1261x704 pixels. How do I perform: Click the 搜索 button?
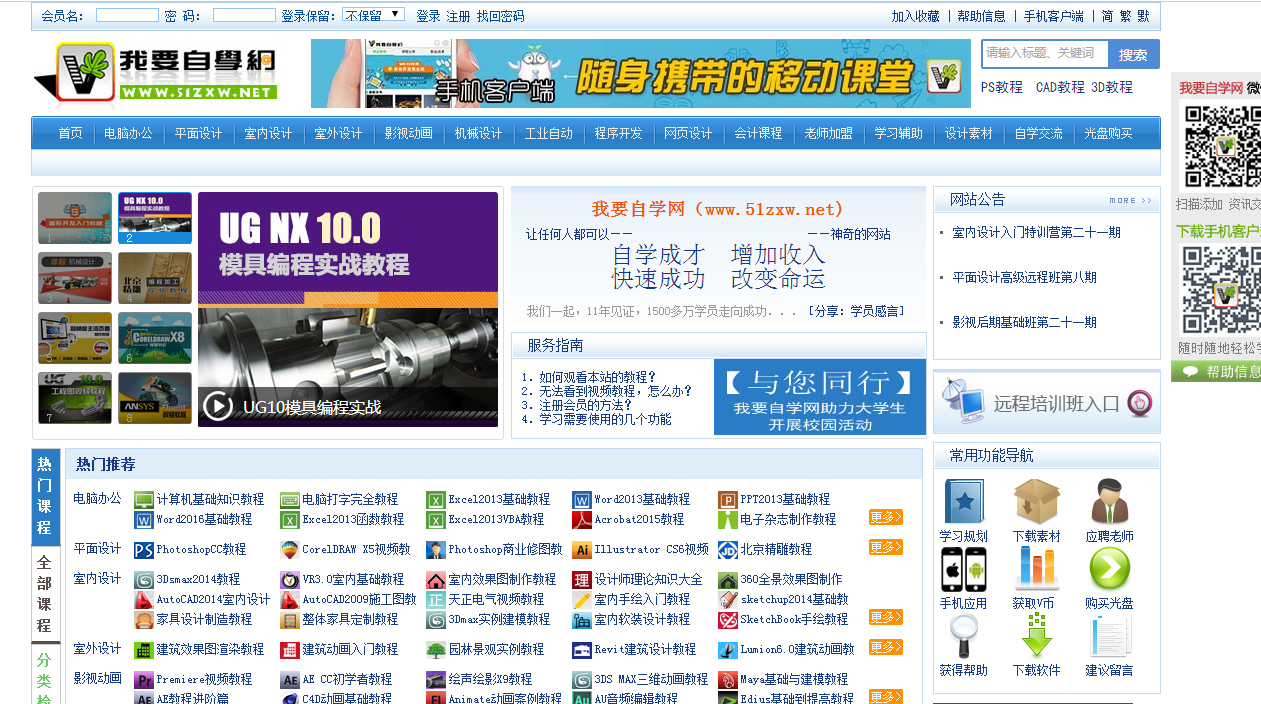[1133, 55]
